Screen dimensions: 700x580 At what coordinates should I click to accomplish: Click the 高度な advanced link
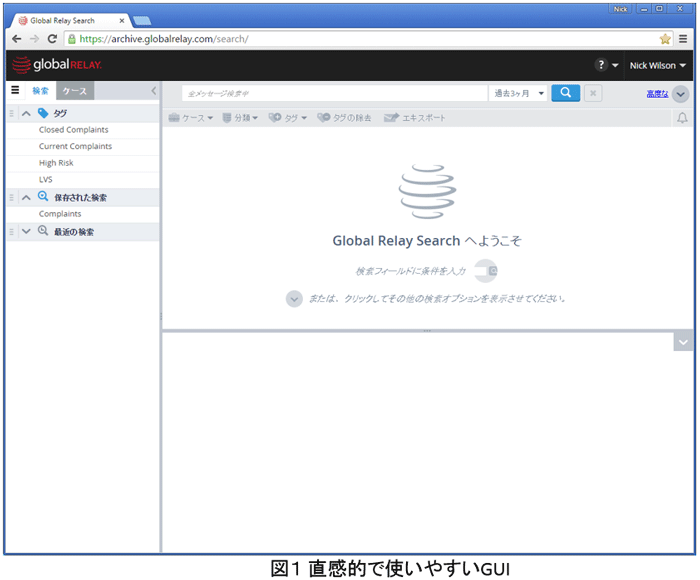point(658,94)
